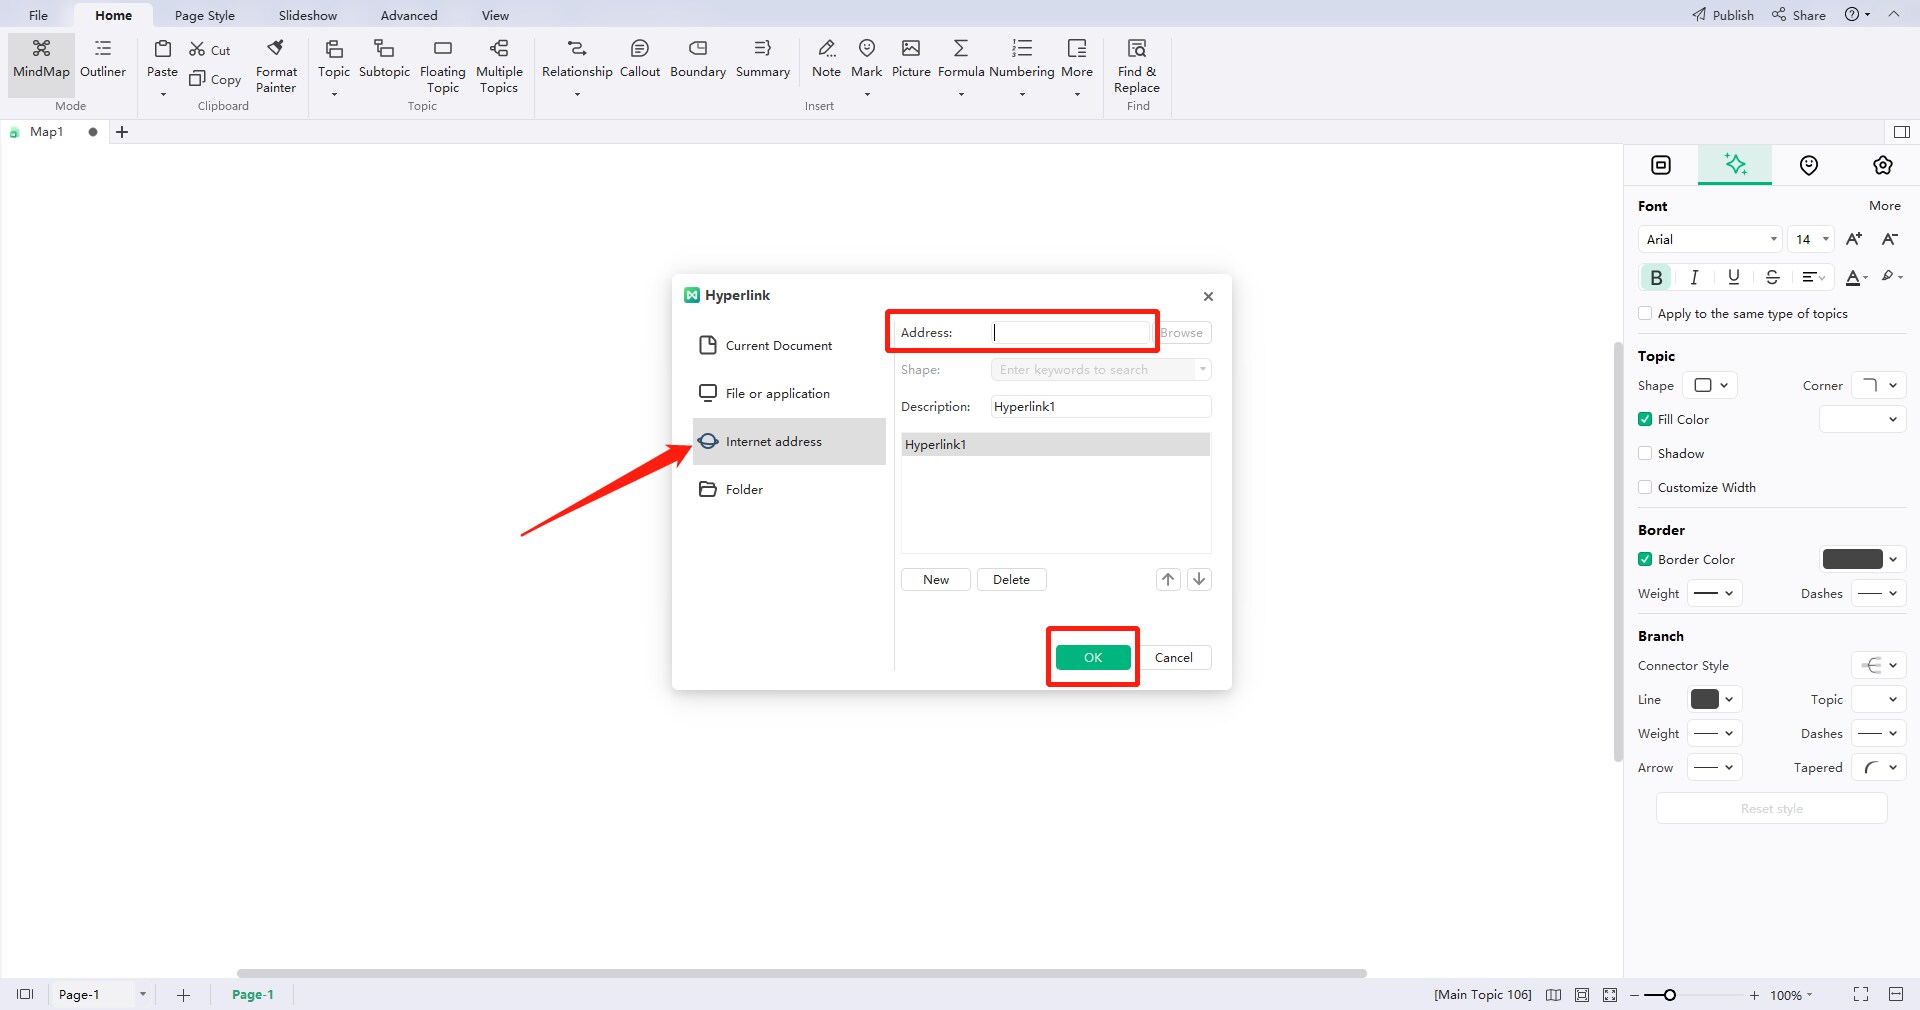Screen dimensions: 1920x1010
Task: Select Folder link type
Action: 789,489
